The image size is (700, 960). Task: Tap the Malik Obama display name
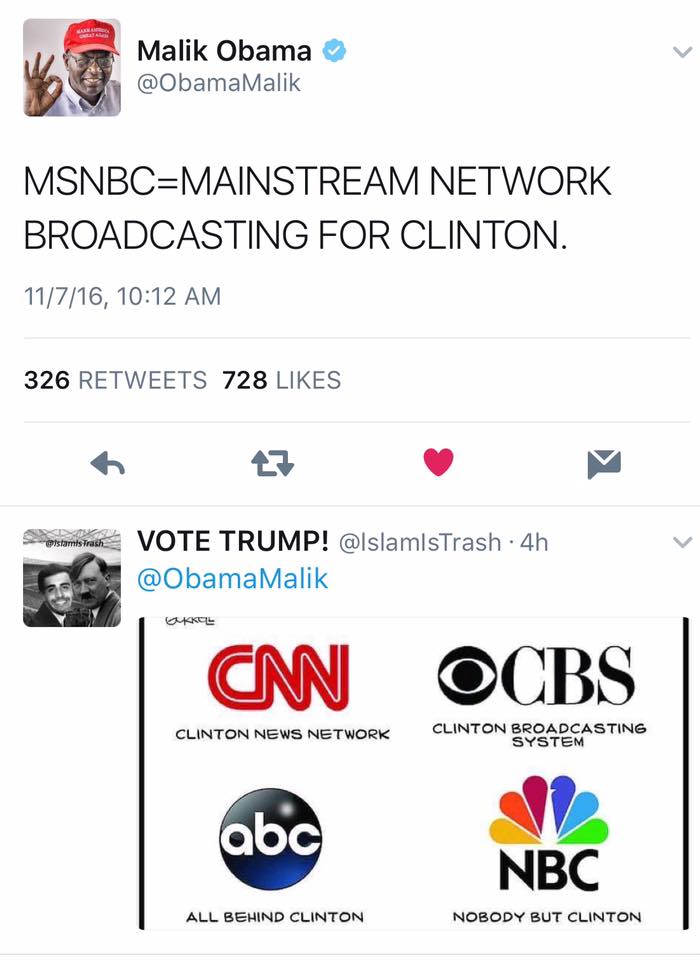224,51
